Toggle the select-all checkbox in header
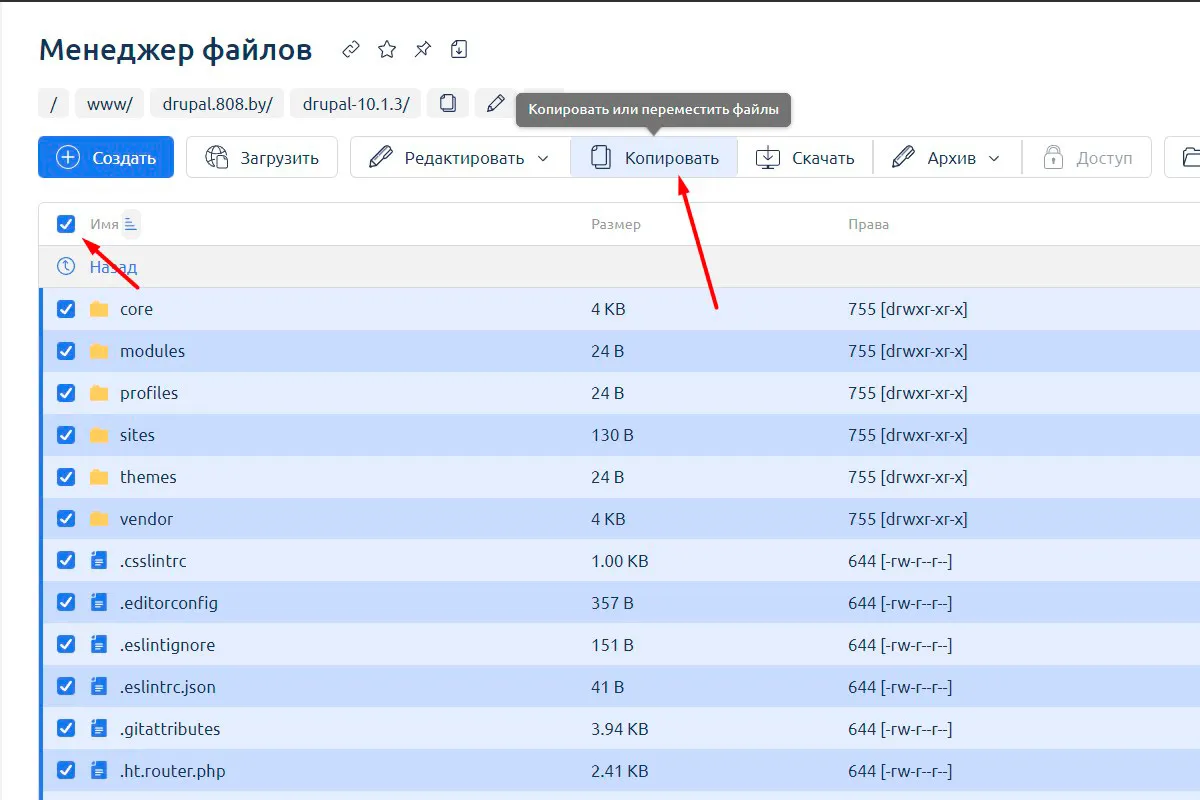This screenshot has height=800, width=1200. coord(66,224)
